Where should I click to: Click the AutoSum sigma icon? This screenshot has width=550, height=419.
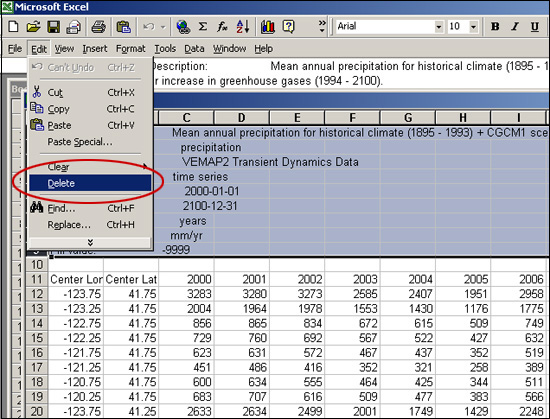202,27
